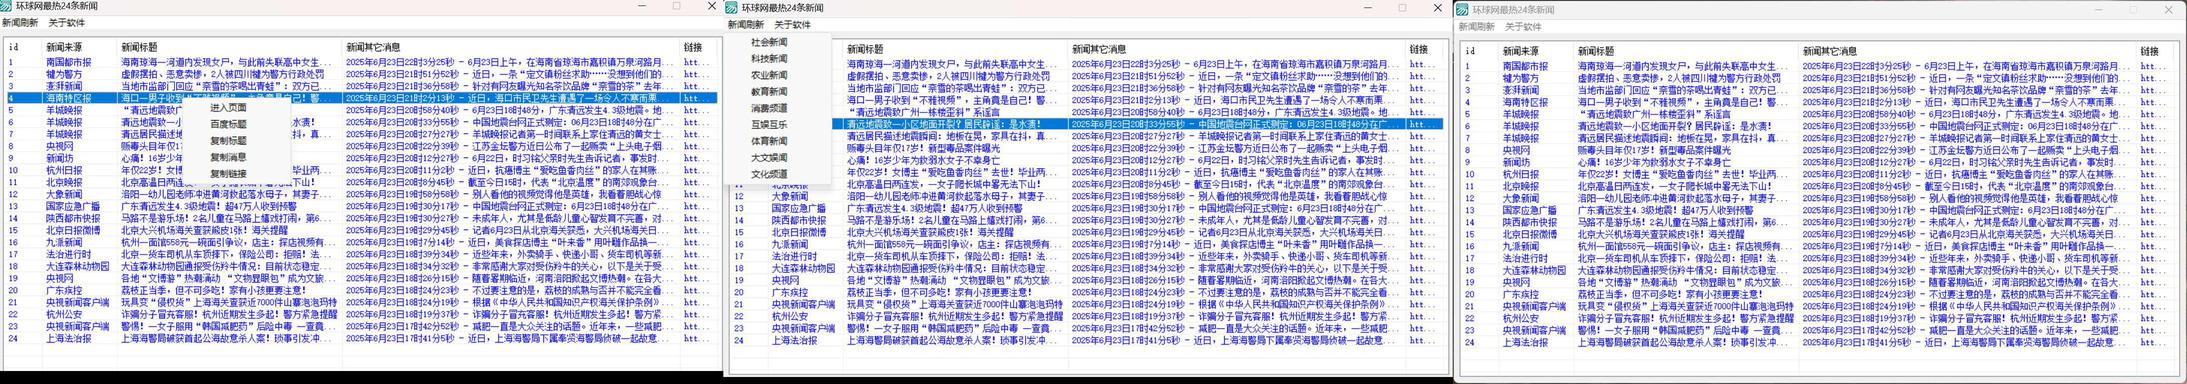Click row 1 南国都市报 link cell in the rightmost window
The height and width of the screenshot is (384, 2187).
(x=2151, y=66)
